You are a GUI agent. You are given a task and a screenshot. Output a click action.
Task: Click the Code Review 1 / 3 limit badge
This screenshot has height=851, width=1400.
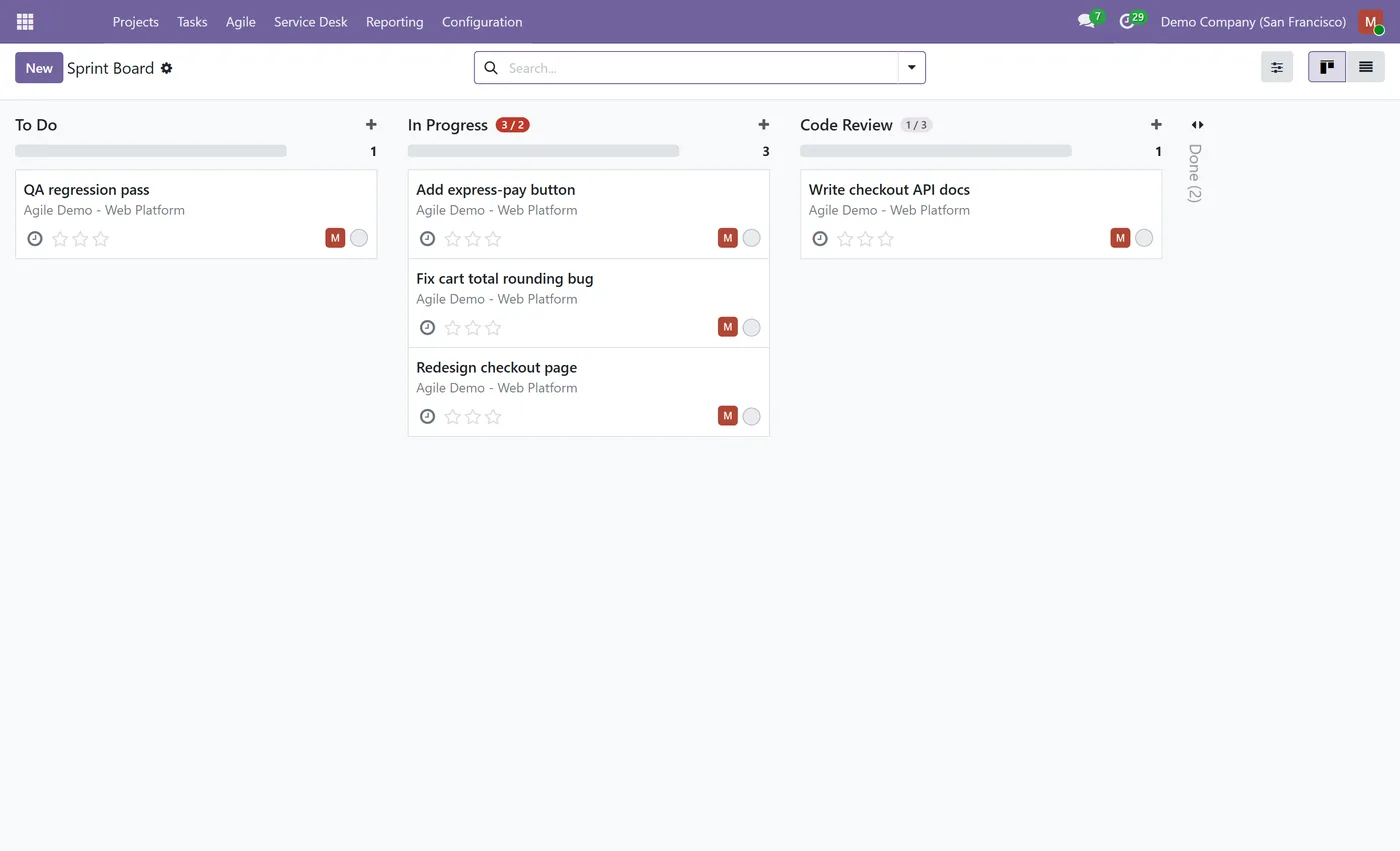(917, 125)
